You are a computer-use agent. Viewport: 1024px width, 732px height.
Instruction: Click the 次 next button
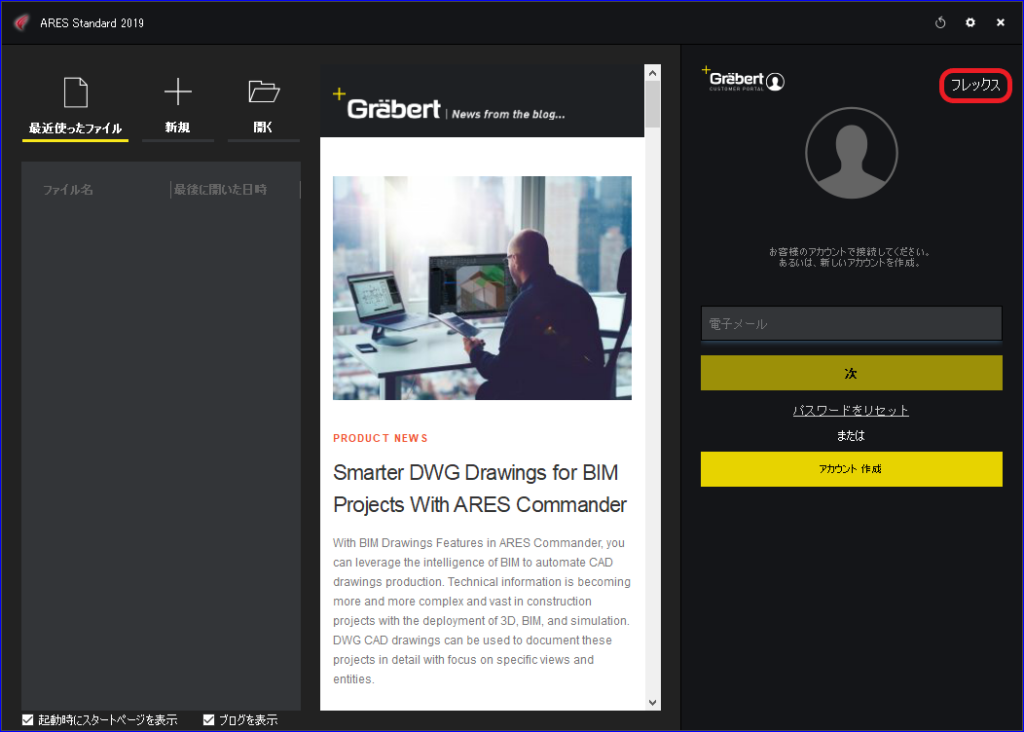[851, 373]
